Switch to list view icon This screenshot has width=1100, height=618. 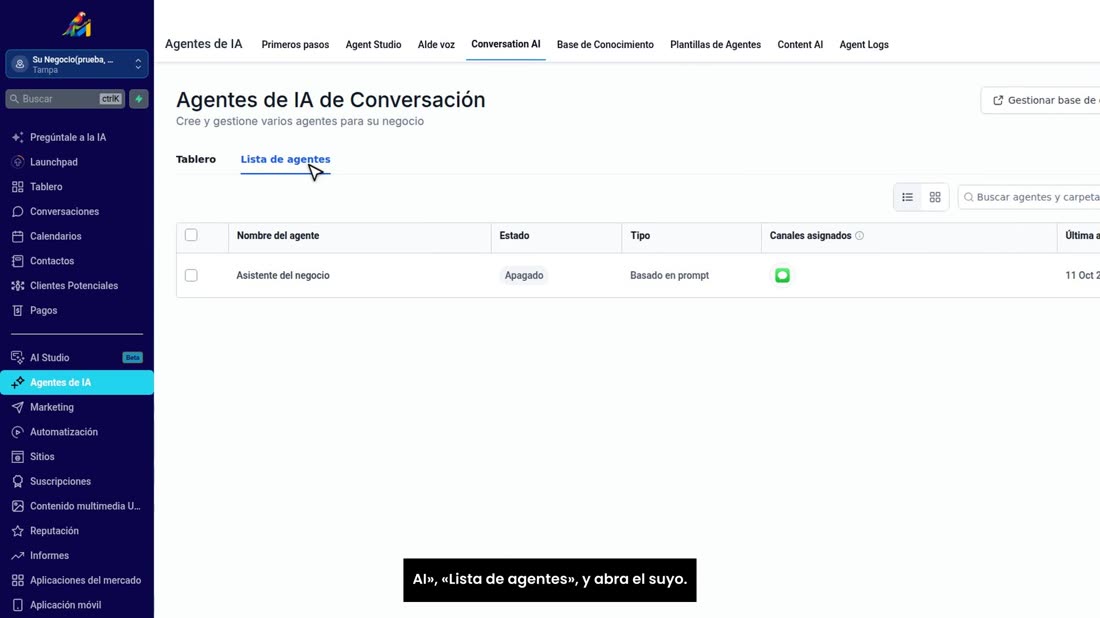[908, 197]
